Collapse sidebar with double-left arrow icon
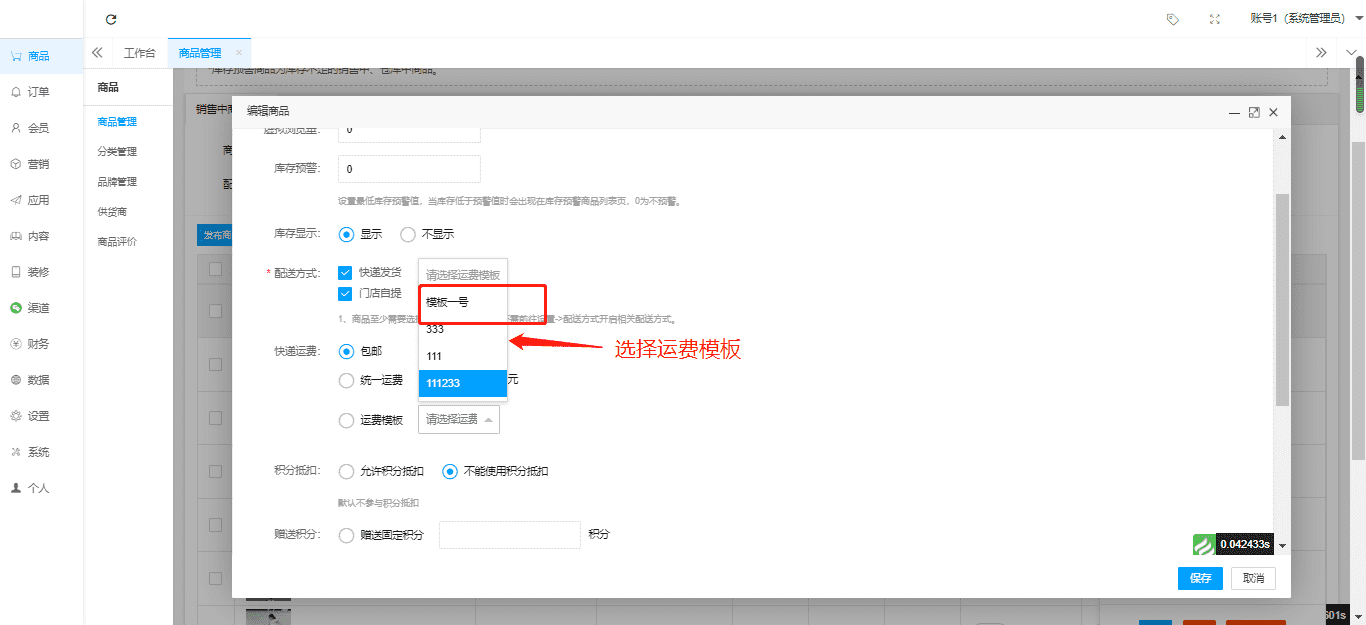This screenshot has height=625, width=1366. (x=97, y=53)
